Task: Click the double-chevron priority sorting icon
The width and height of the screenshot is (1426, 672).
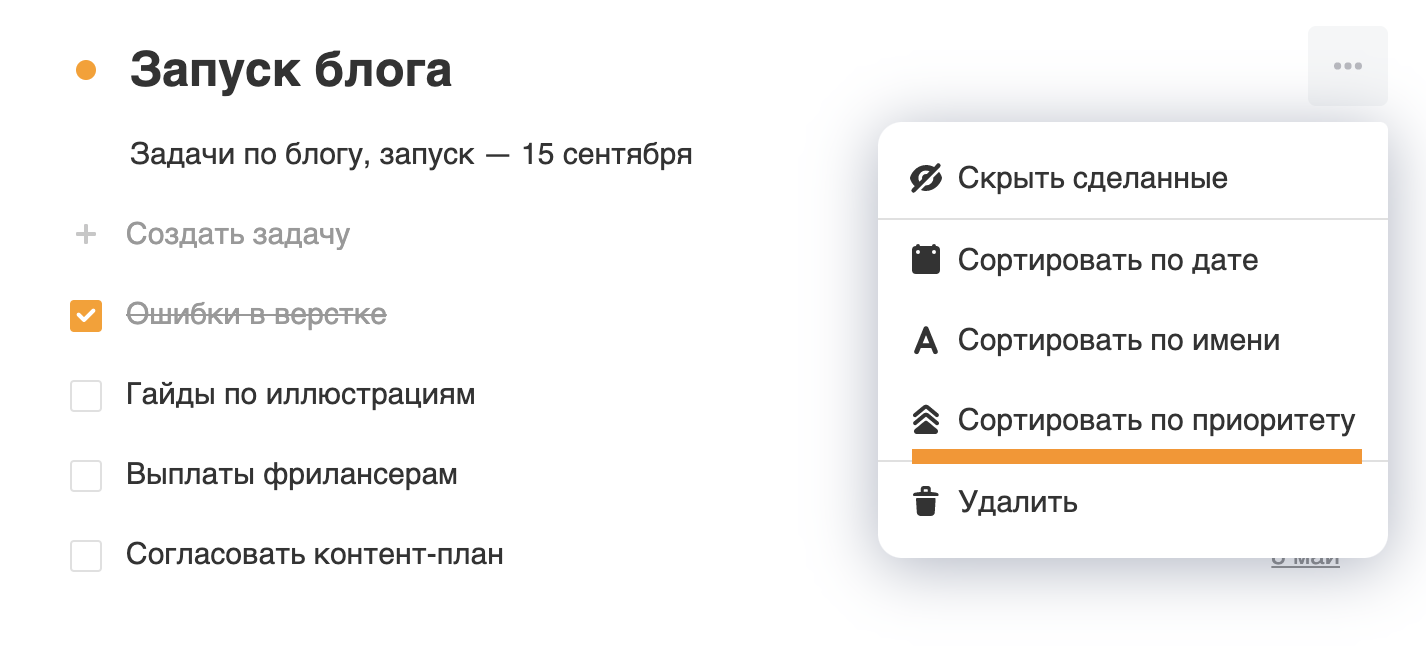Action: point(926,421)
